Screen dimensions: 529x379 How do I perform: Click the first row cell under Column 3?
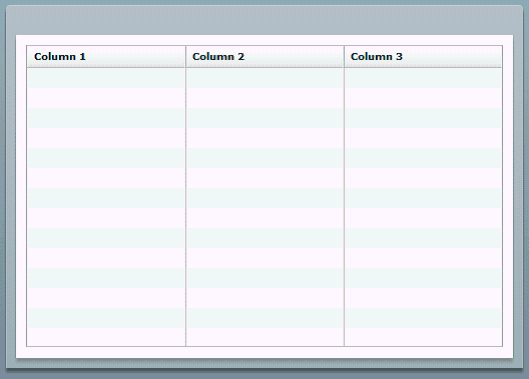[423, 78]
